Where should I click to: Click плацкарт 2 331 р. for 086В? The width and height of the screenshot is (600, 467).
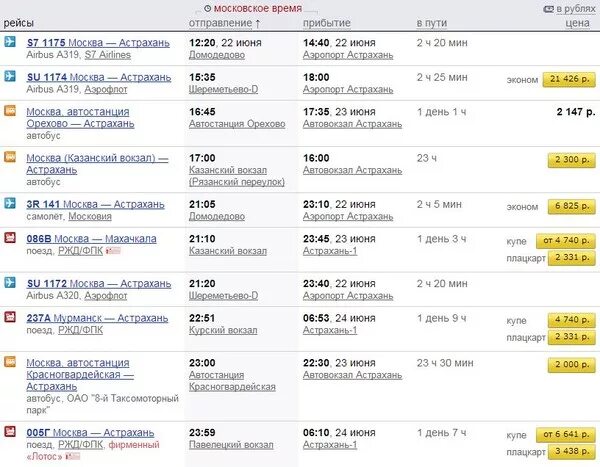(572, 258)
